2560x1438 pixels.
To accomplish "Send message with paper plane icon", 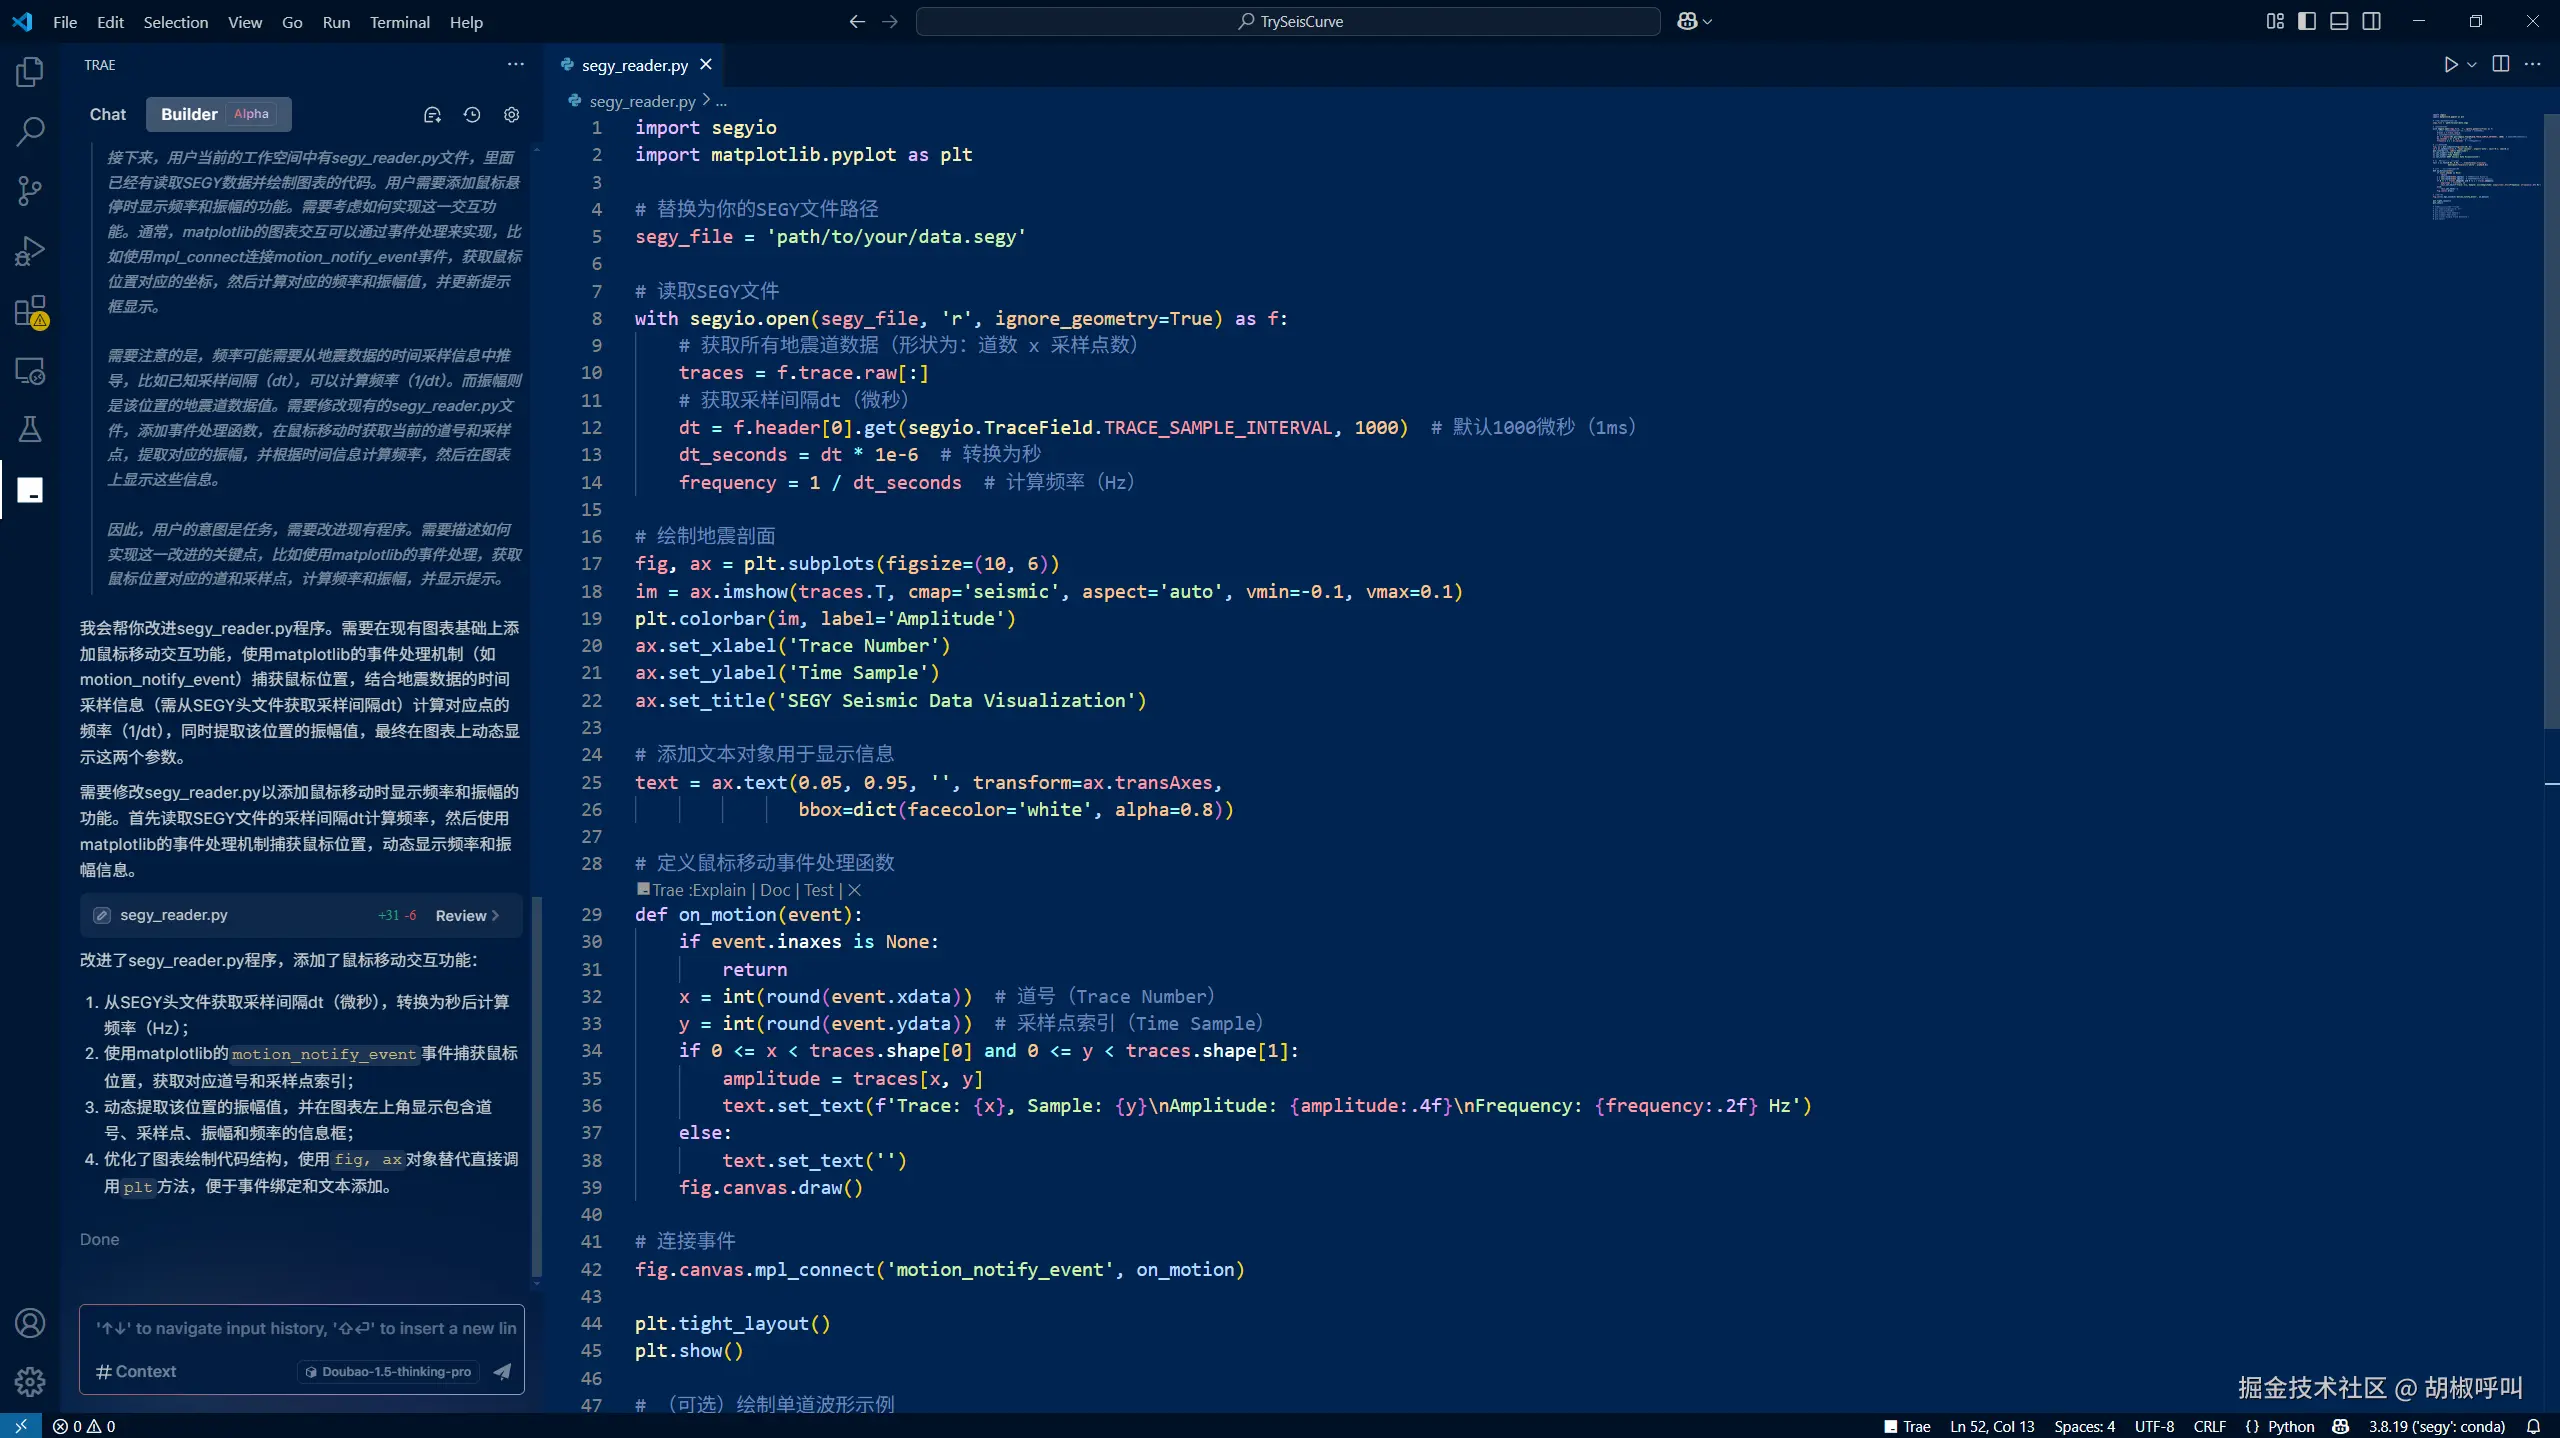I will 502,1371.
